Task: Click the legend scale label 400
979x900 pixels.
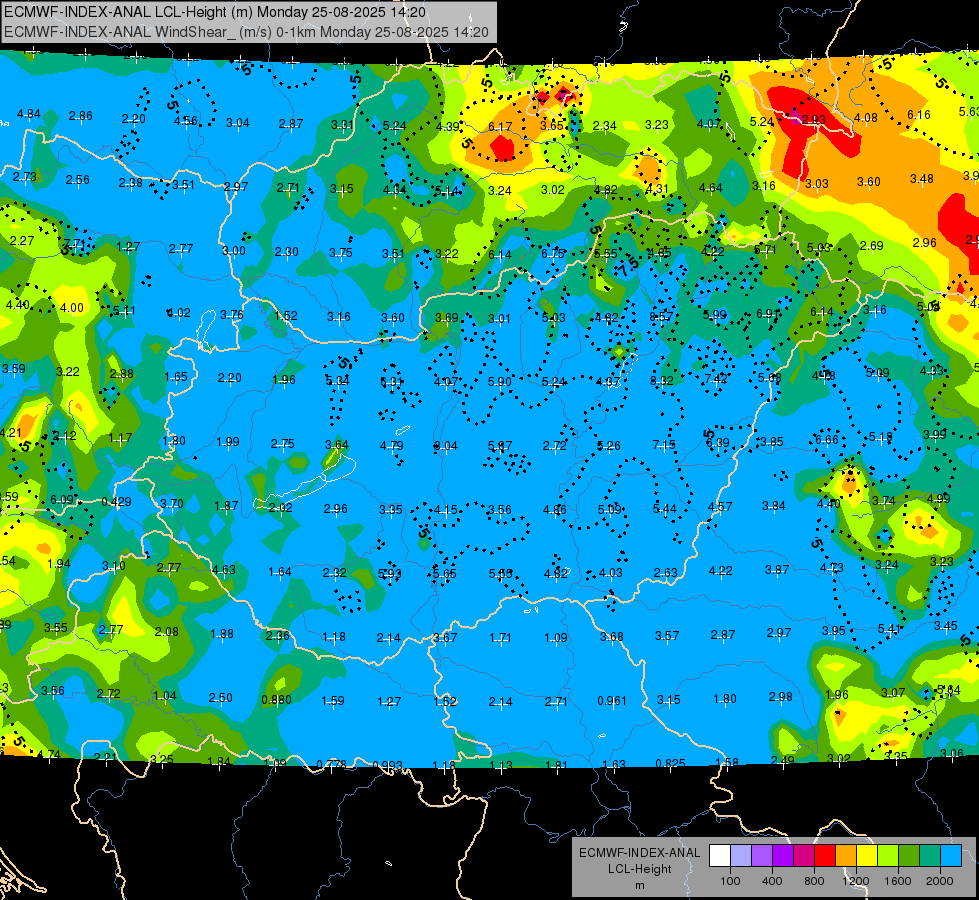Action: click(772, 881)
